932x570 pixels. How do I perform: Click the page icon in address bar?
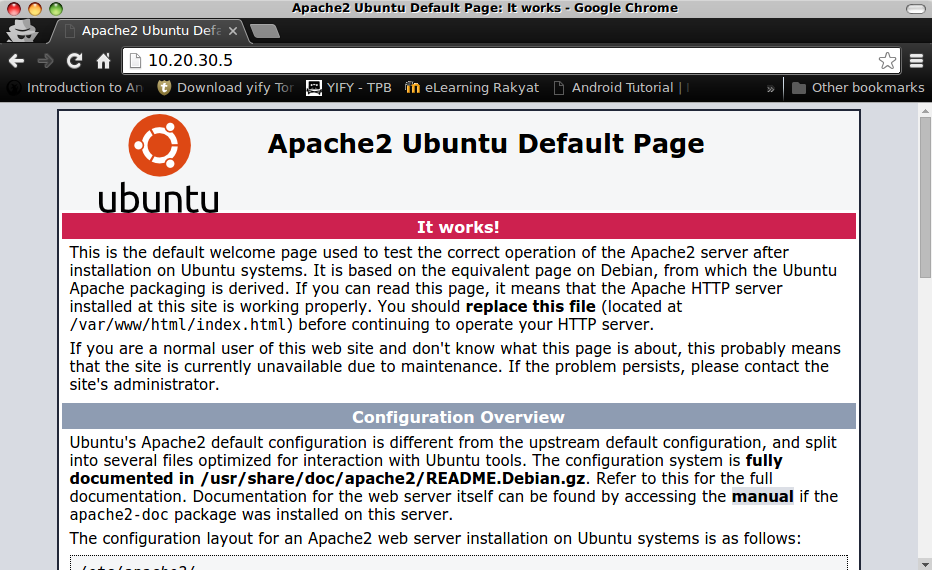(136, 61)
